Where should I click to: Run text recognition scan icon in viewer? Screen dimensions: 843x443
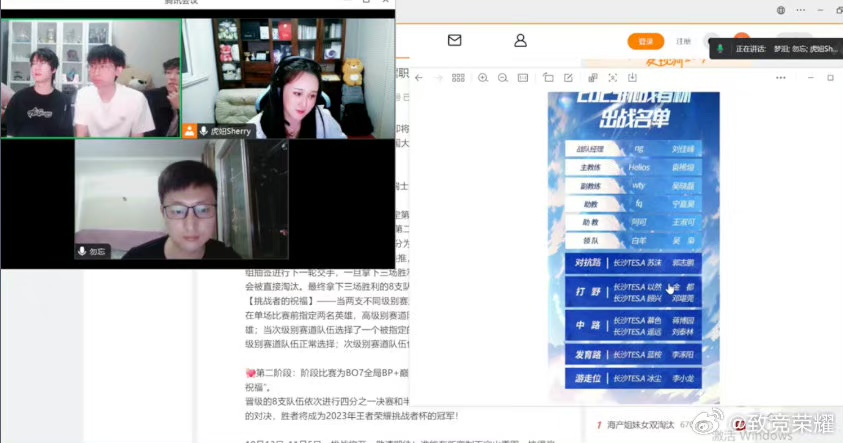point(612,78)
